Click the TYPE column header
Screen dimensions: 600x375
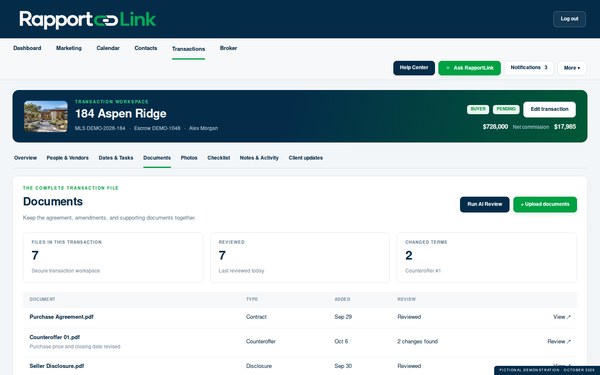coord(252,299)
